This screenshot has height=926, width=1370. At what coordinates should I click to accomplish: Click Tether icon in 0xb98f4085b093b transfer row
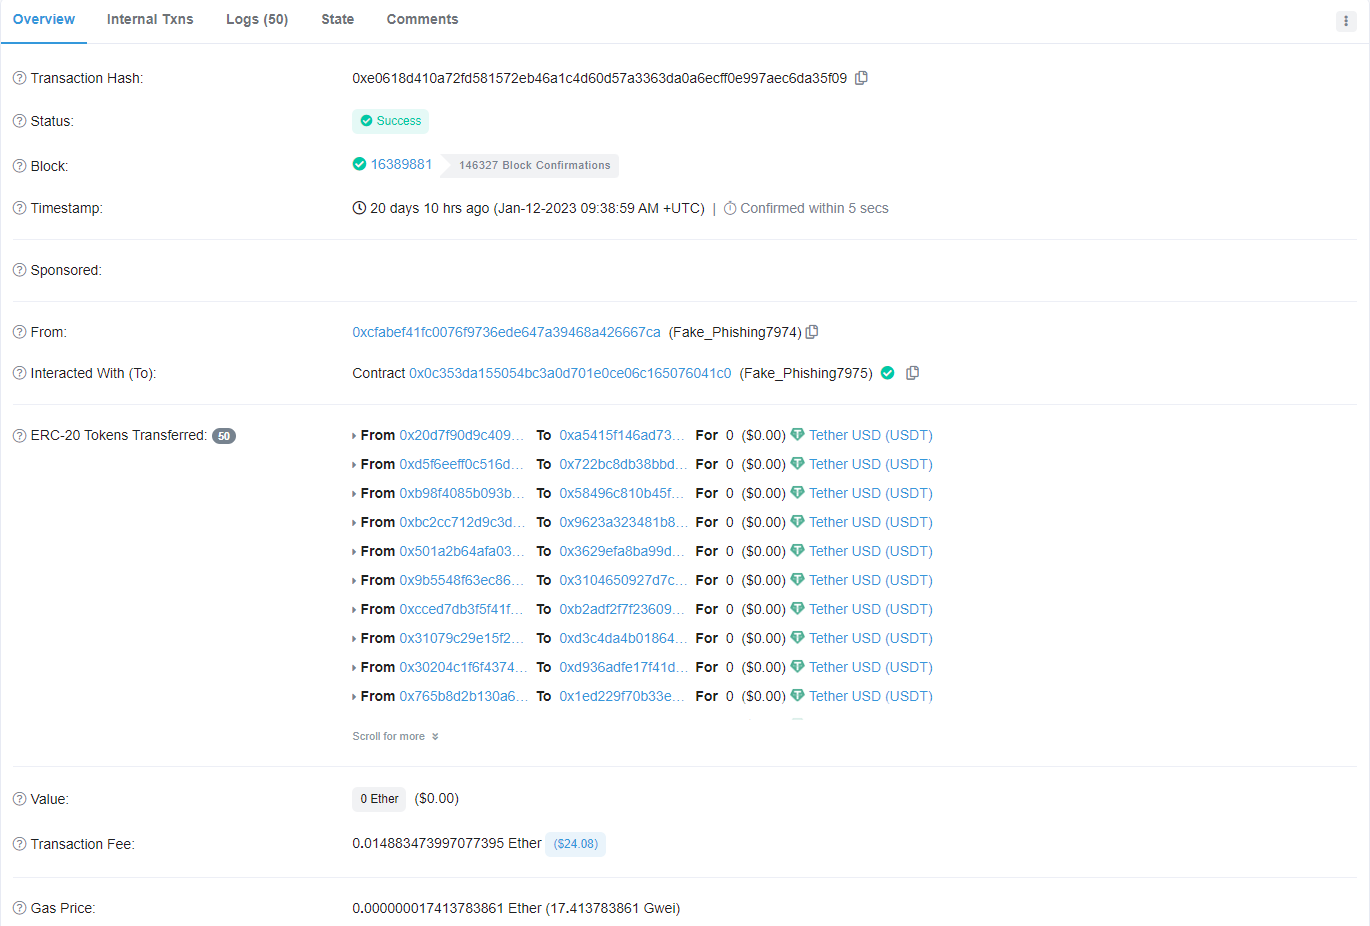(x=797, y=492)
